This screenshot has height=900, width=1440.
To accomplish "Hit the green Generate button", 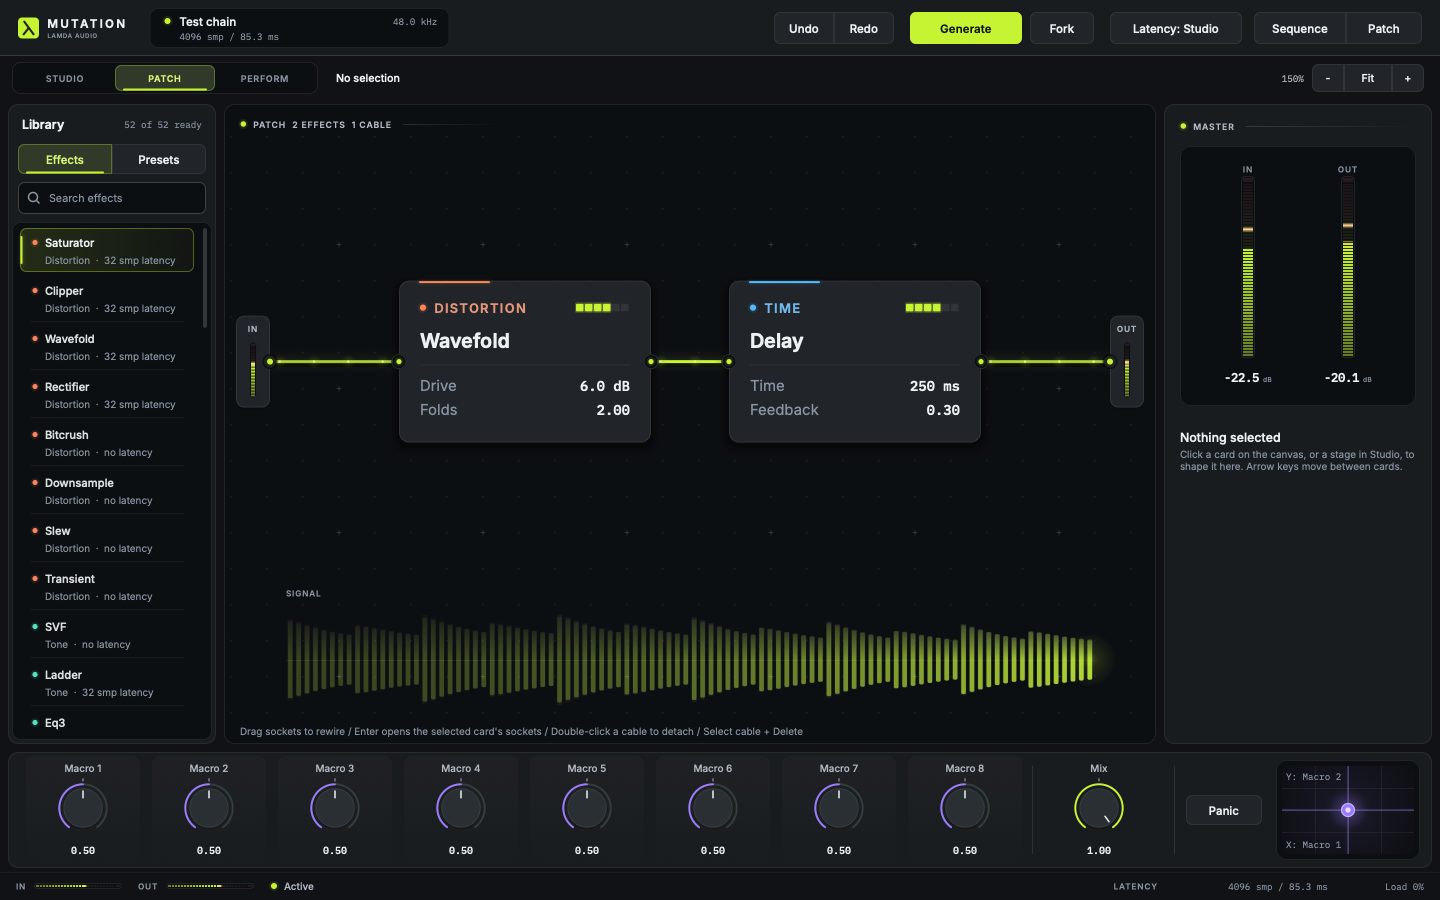I will tap(966, 28).
